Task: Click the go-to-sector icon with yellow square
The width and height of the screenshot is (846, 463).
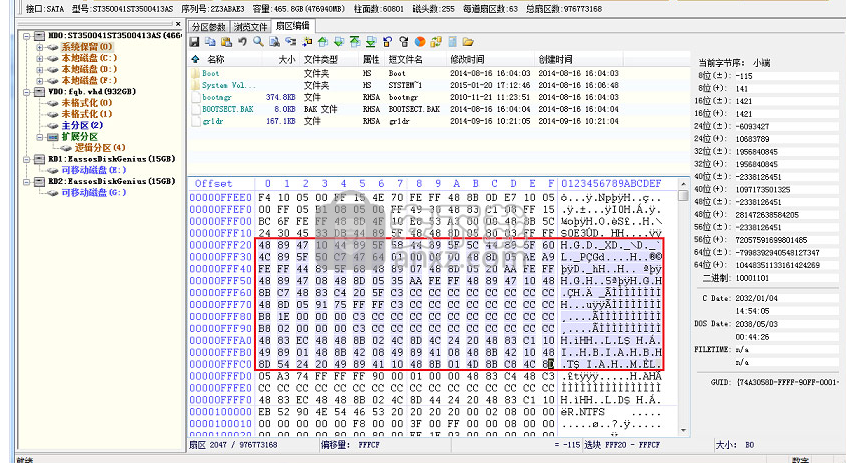Action: tap(307, 42)
